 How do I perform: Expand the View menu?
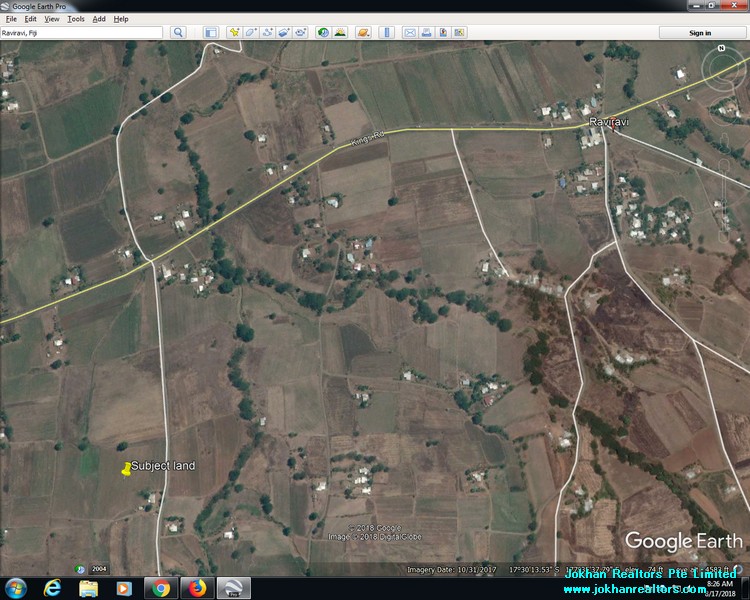[52, 19]
